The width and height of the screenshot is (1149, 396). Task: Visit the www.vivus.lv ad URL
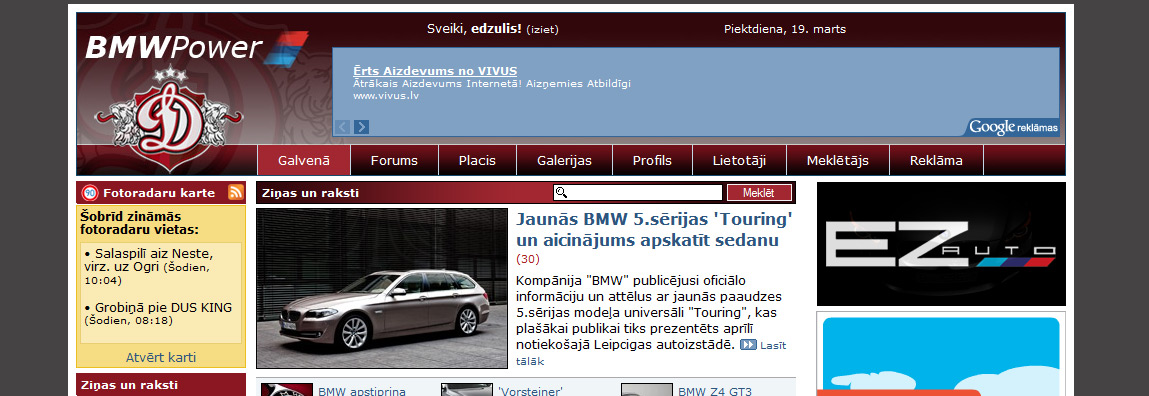(x=386, y=96)
